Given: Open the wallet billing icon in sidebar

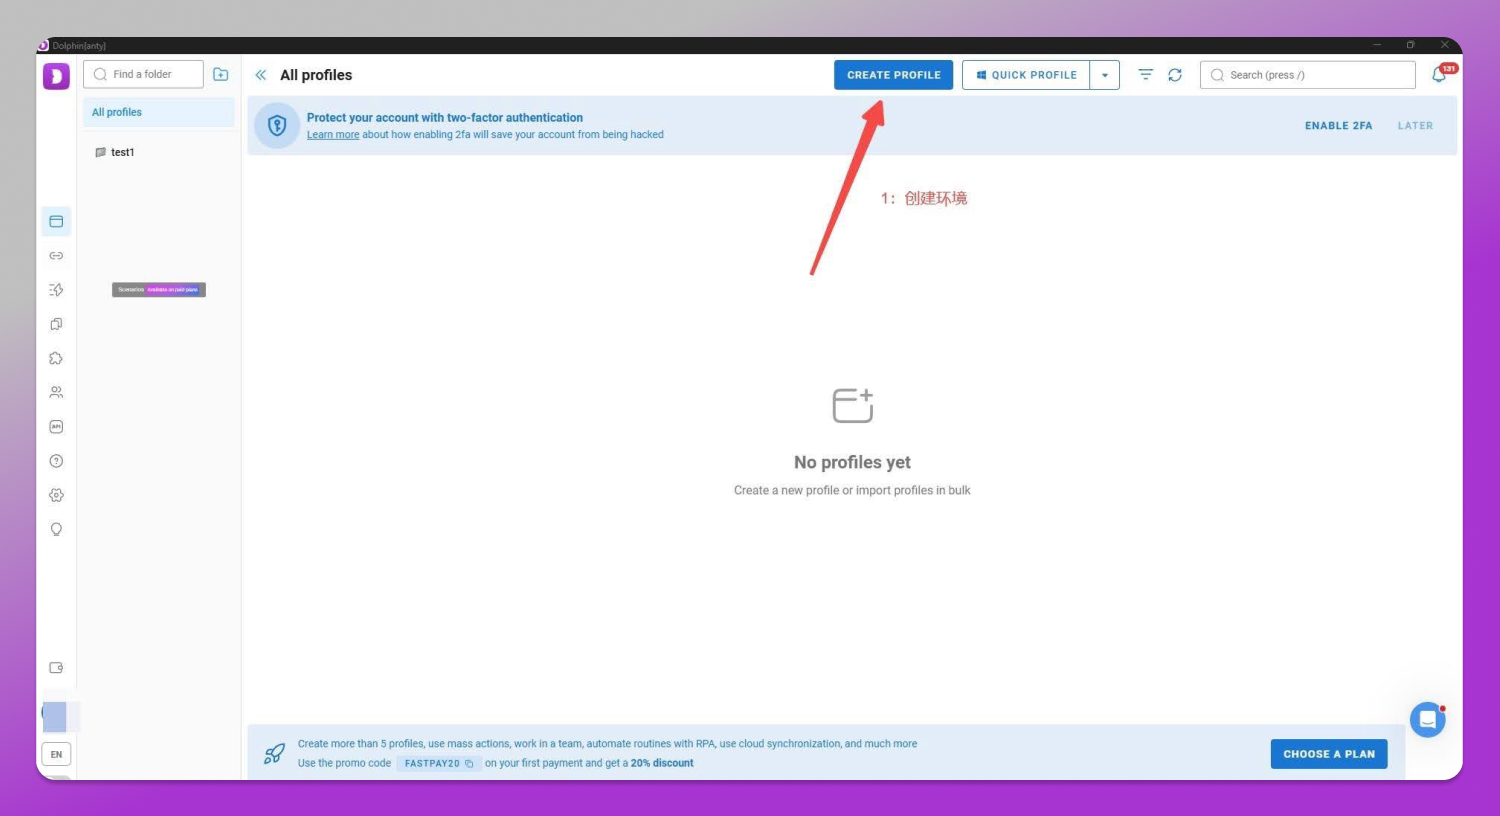Looking at the screenshot, I should pyautogui.click(x=56, y=668).
